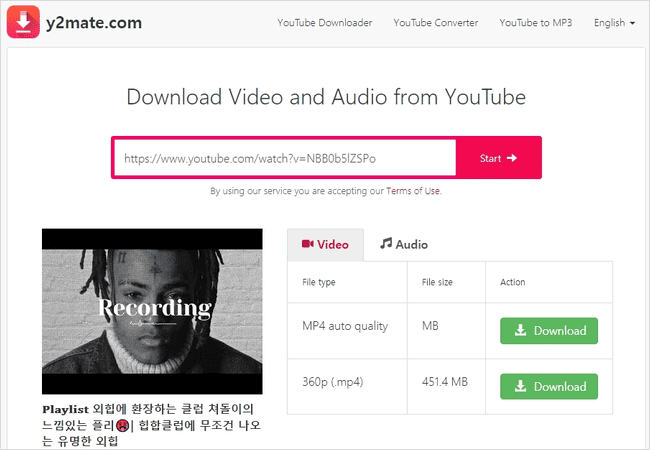This screenshot has height=450, width=650.
Task: Expand the English language dropdown
Action: click(x=614, y=23)
